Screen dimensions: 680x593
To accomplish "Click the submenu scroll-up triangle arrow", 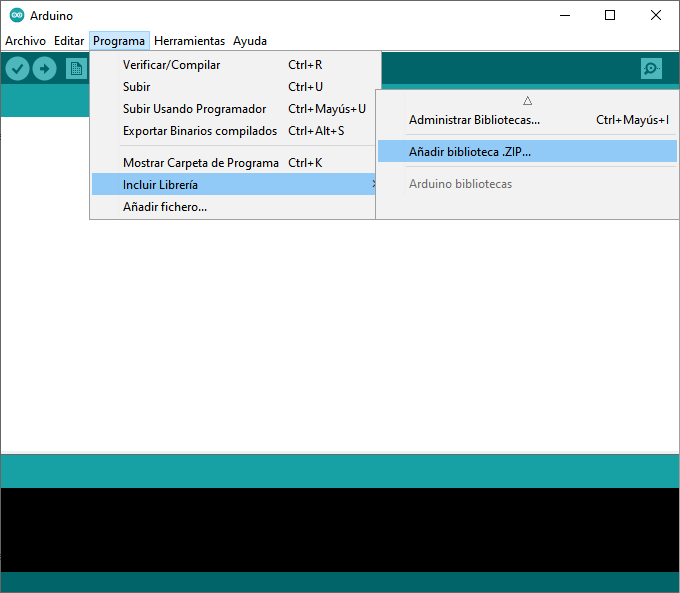I will click(527, 101).
